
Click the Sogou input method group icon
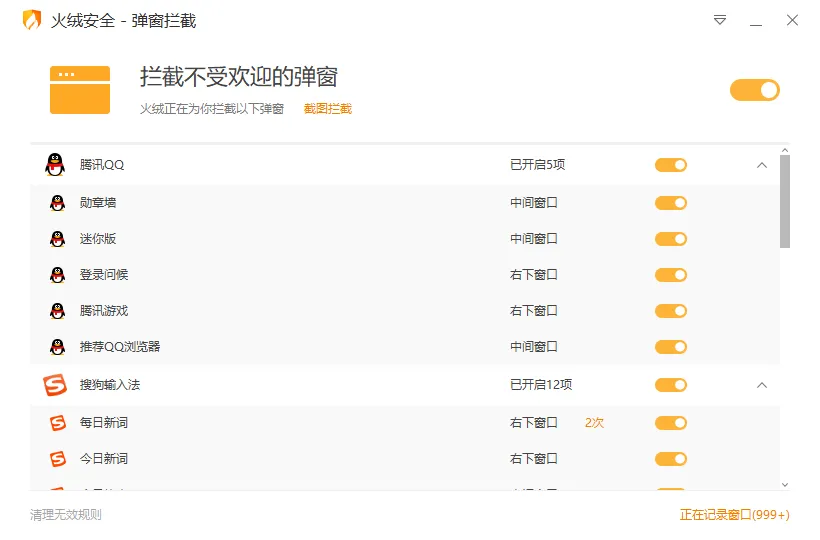(55, 385)
